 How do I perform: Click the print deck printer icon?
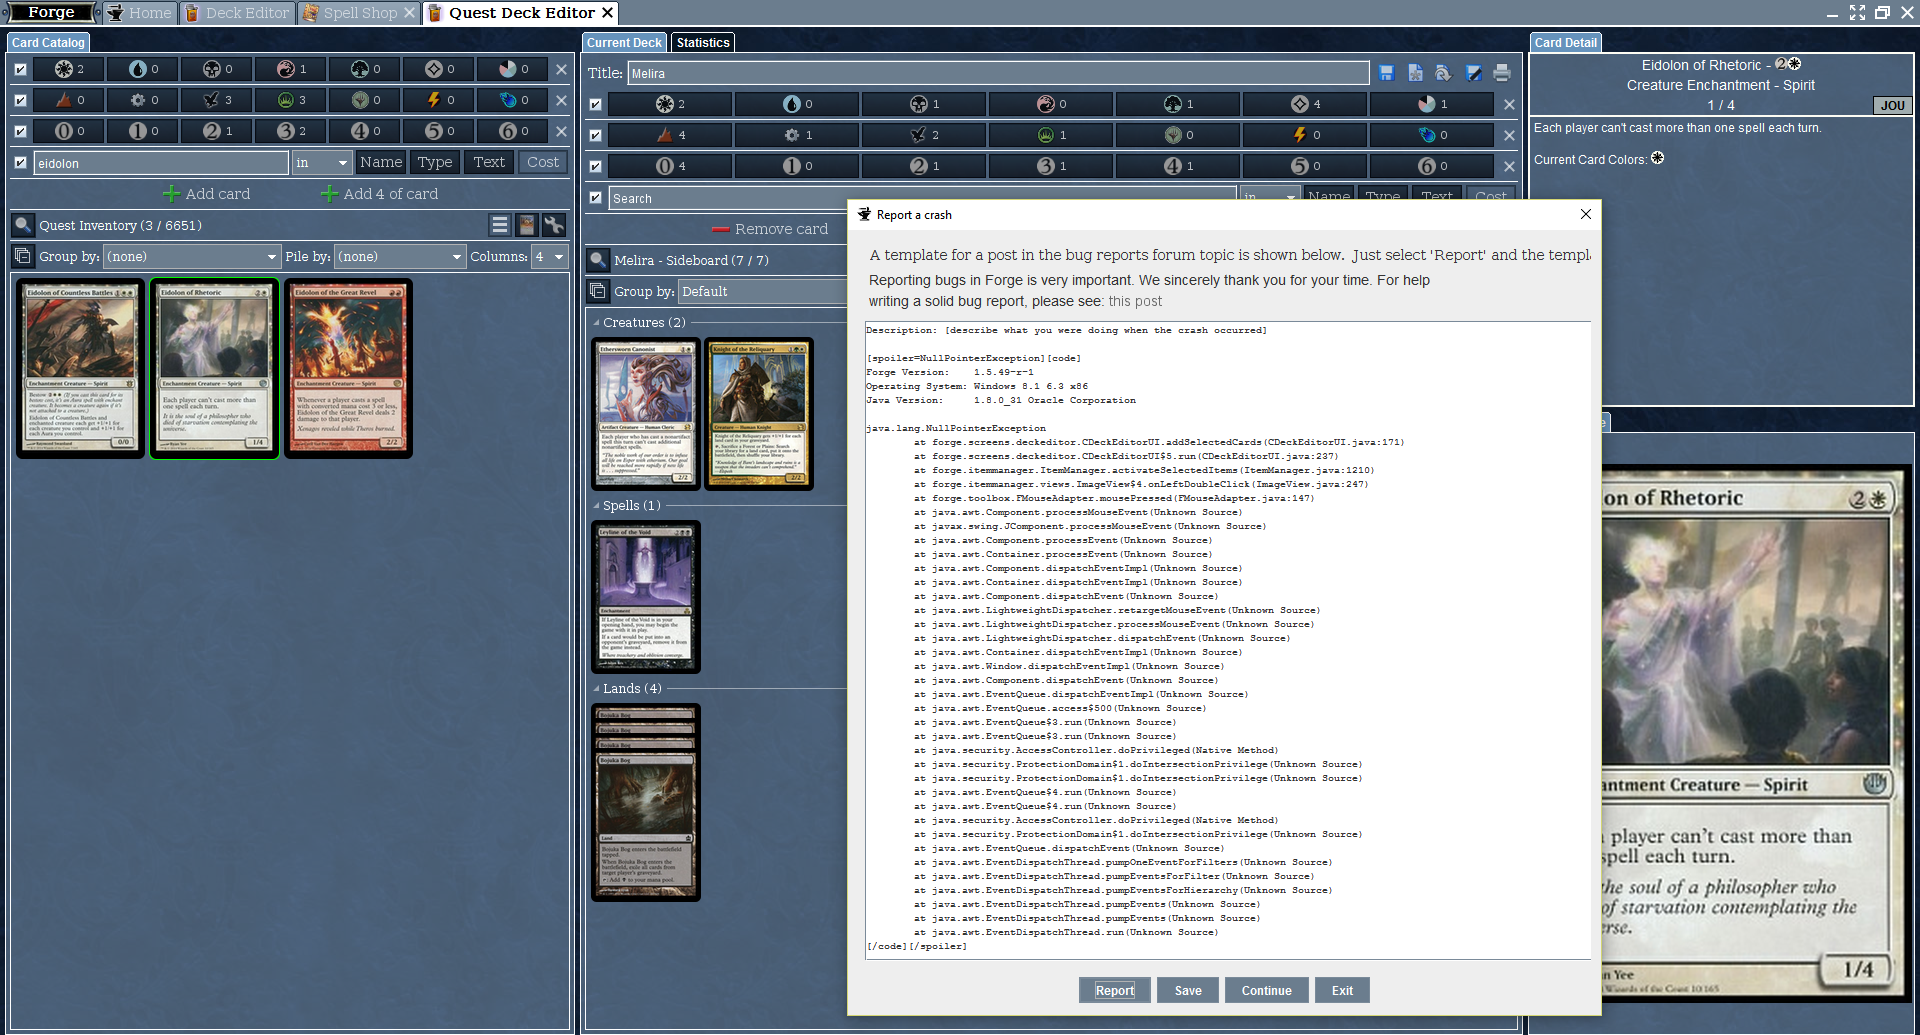click(1501, 73)
